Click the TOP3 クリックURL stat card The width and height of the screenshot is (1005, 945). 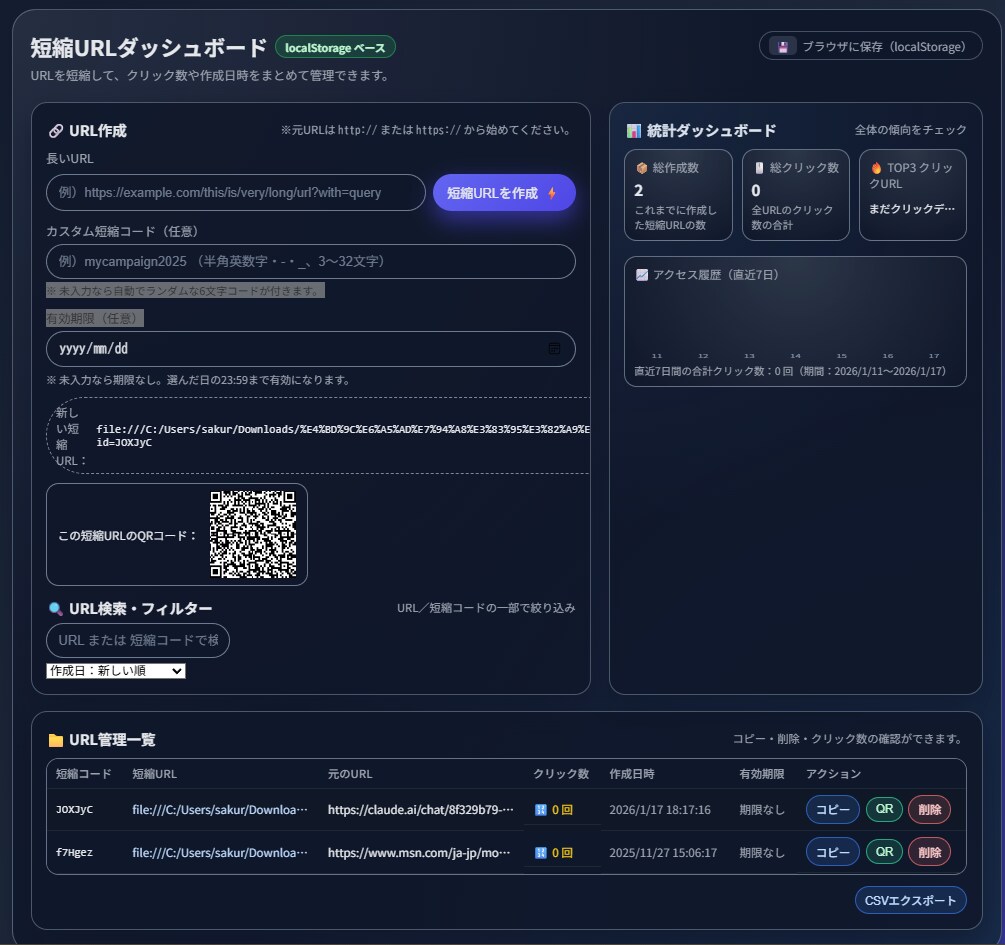(x=913, y=195)
